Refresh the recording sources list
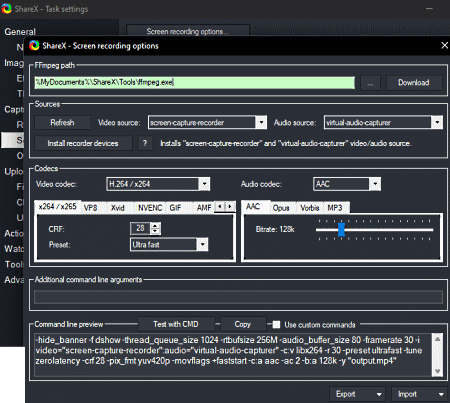Viewport: 450px width, 403px height. (x=62, y=123)
